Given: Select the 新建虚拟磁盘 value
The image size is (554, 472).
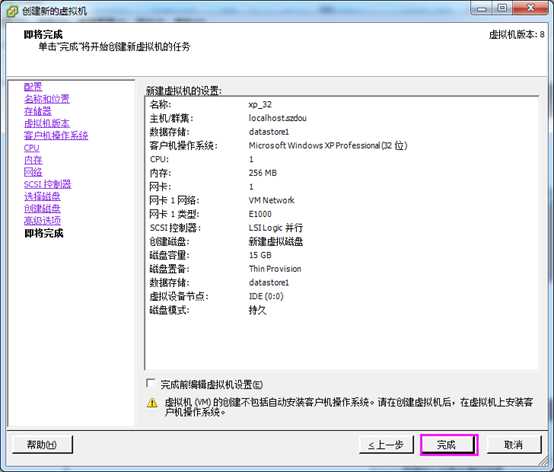Looking at the screenshot, I should 276,242.
